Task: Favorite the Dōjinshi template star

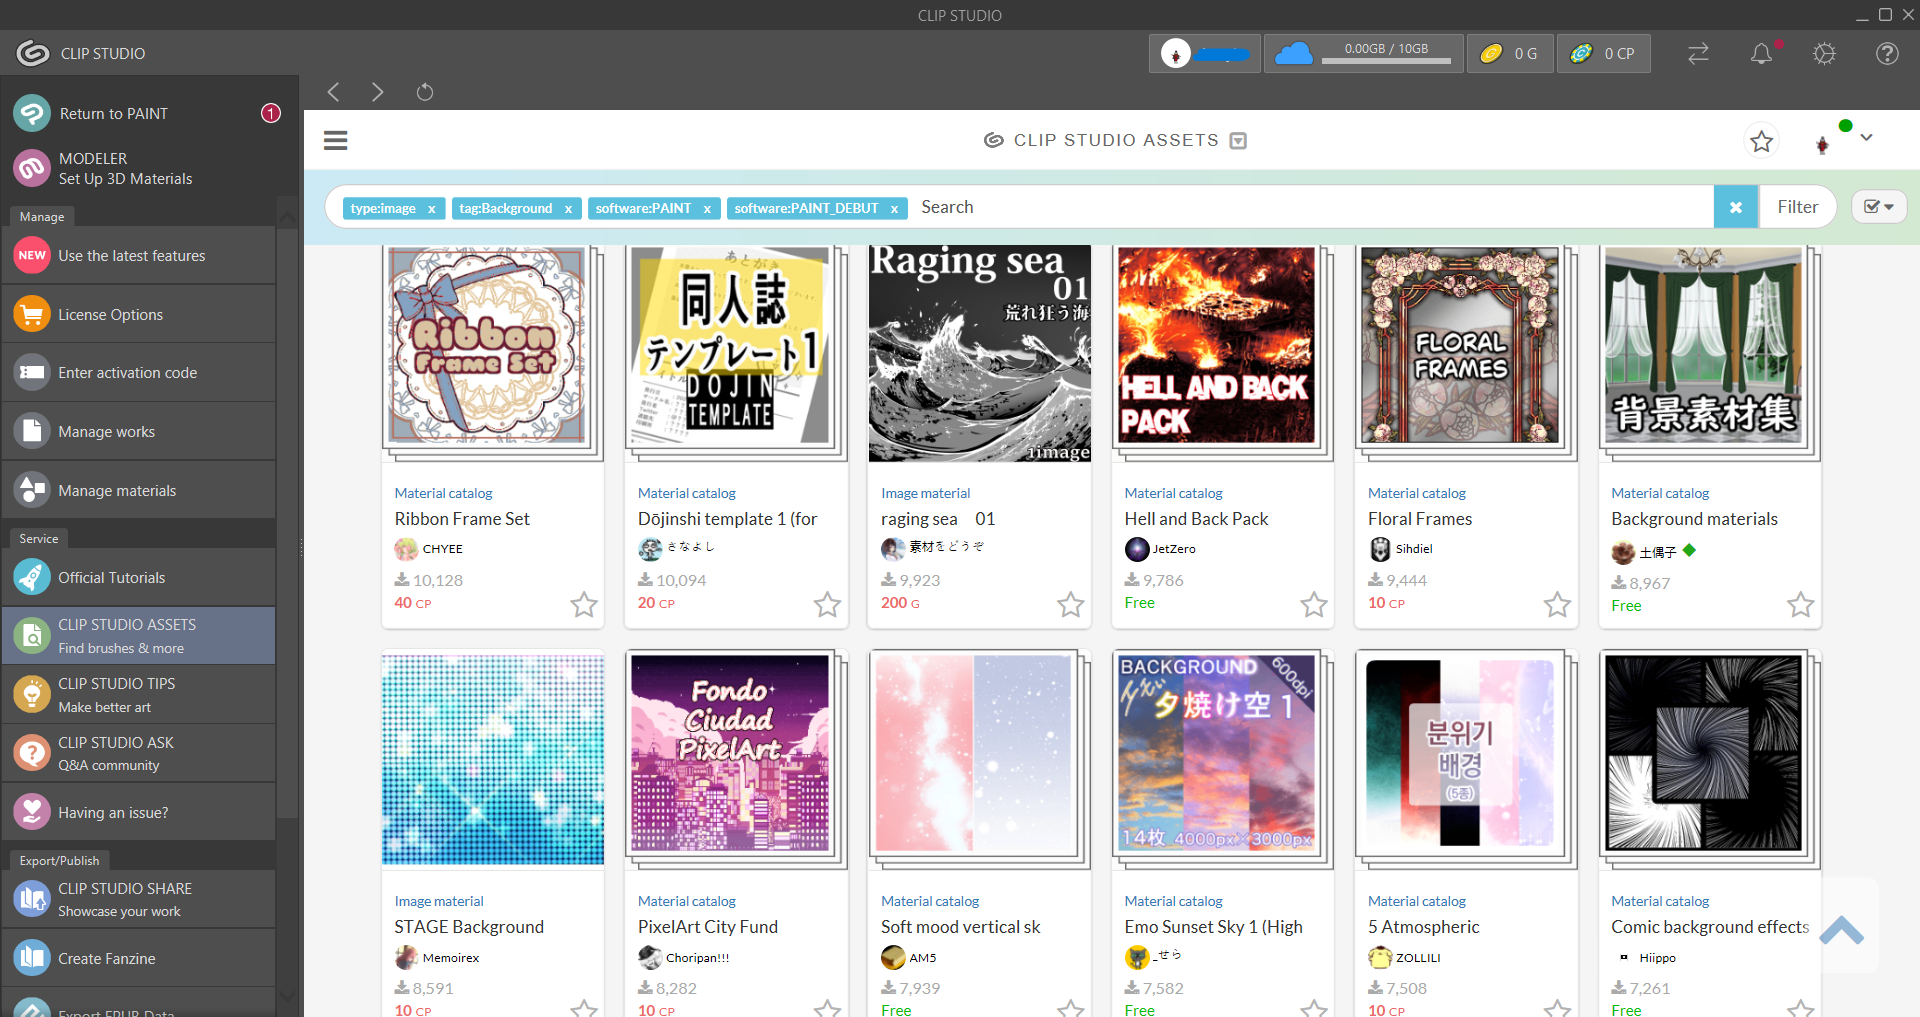Action: click(x=827, y=604)
